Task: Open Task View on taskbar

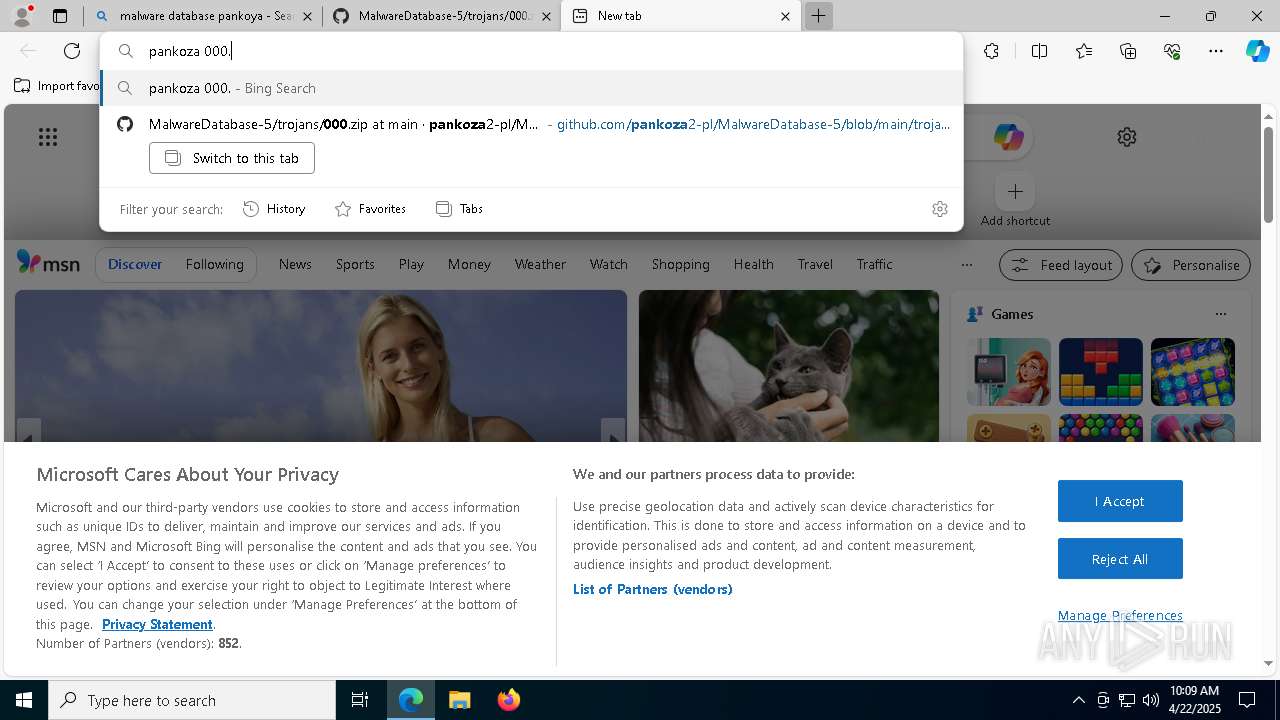Action: point(360,700)
